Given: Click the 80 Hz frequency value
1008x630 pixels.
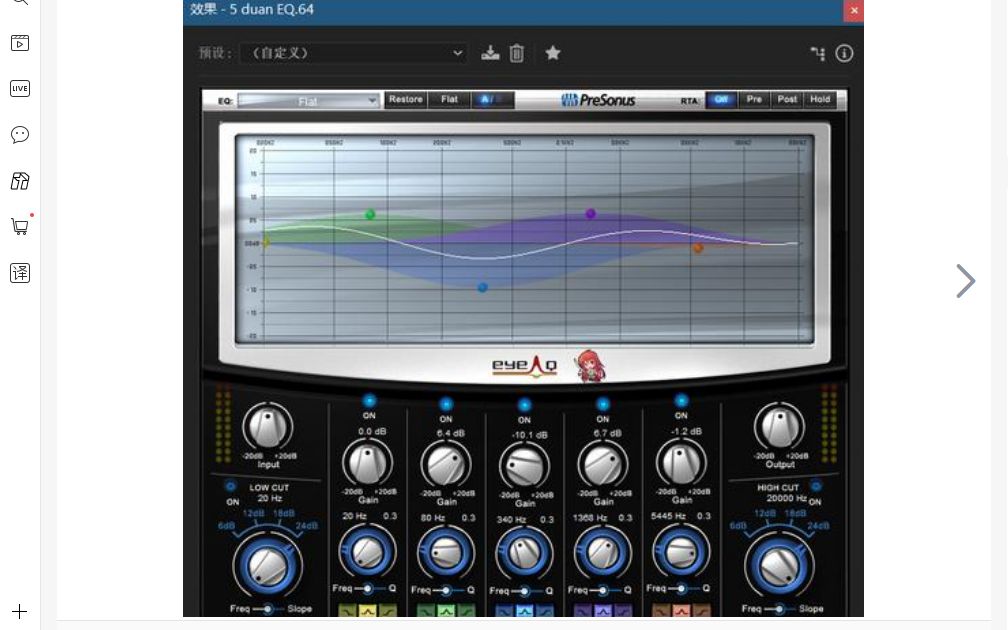Looking at the screenshot, I should coord(433,518).
